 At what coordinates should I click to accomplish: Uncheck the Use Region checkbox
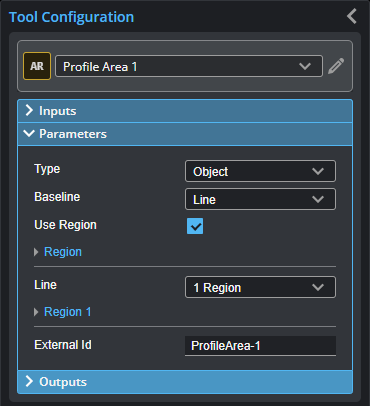[195, 226]
